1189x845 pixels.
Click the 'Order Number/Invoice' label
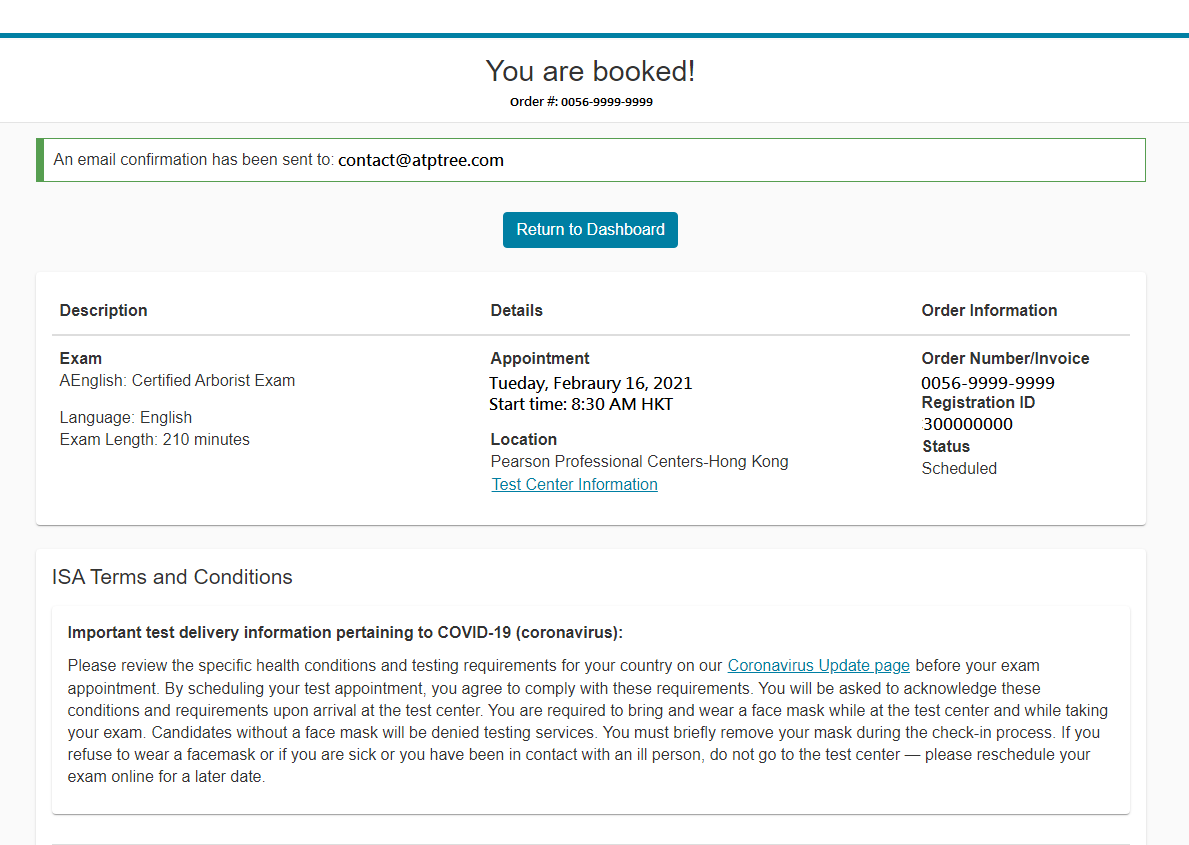[x=1005, y=358]
